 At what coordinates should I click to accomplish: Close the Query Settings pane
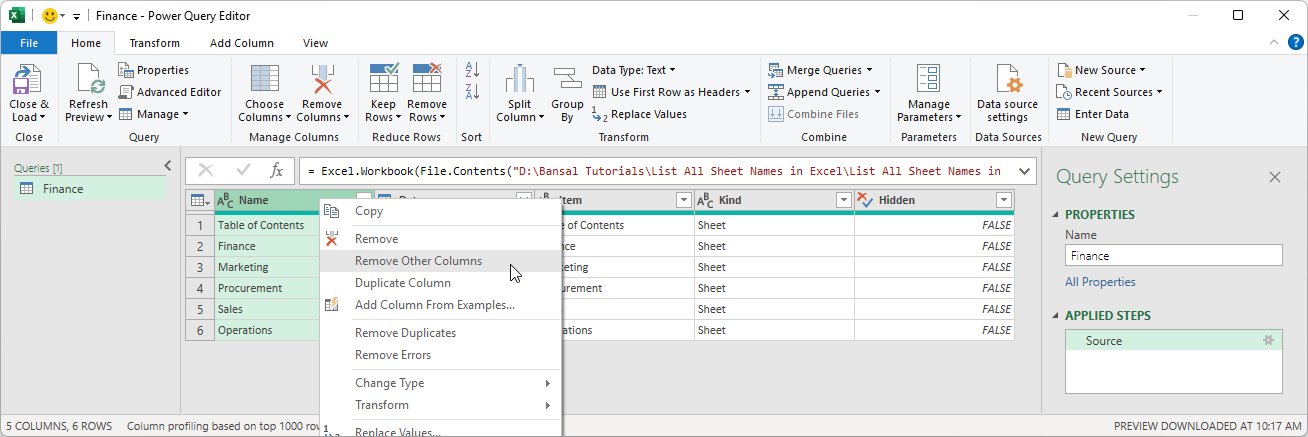1275,177
